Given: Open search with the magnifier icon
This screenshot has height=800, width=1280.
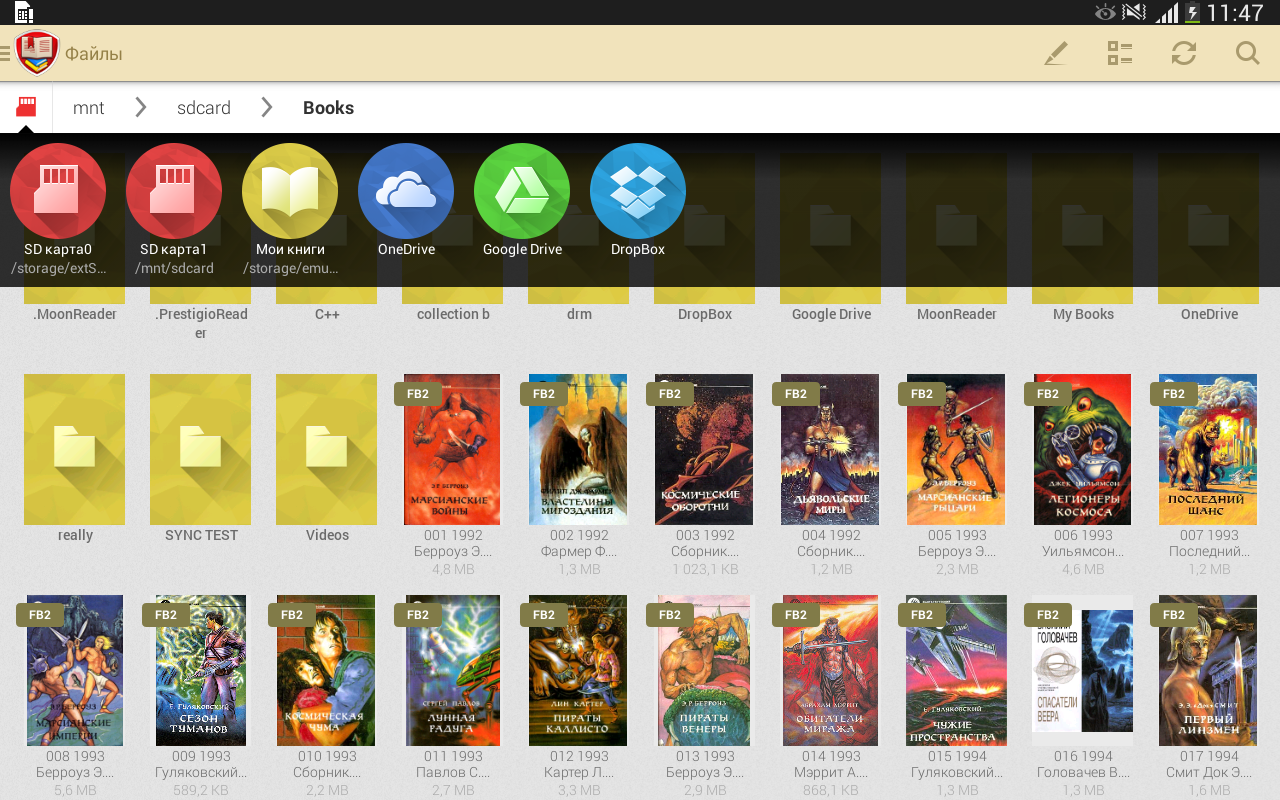Looking at the screenshot, I should point(1247,52).
